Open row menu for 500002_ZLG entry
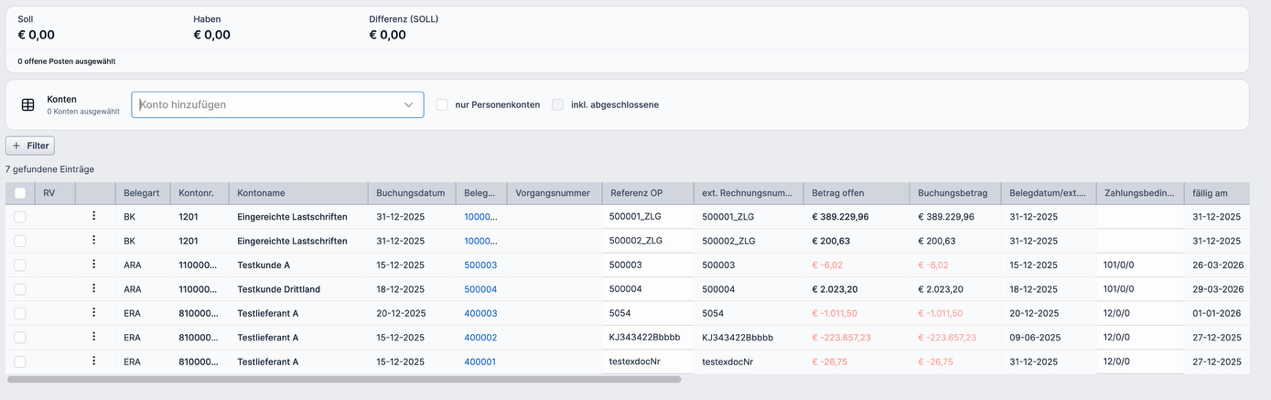This screenshot has width=1271, height=400. pyautogui.click(x=94, y=240)
